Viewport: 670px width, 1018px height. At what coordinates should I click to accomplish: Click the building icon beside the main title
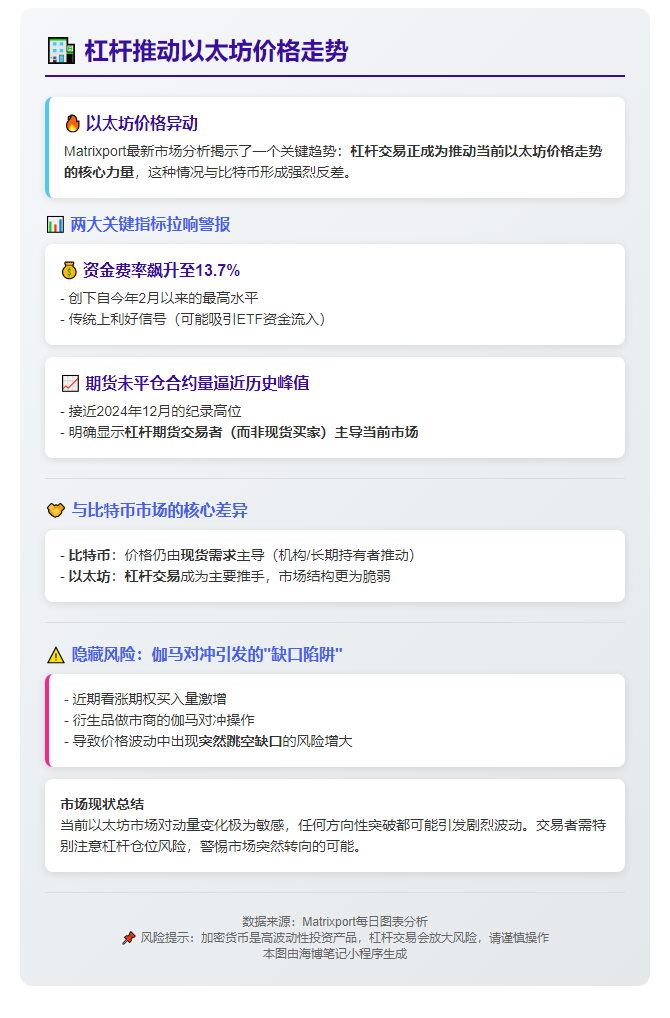click(61, 51)
